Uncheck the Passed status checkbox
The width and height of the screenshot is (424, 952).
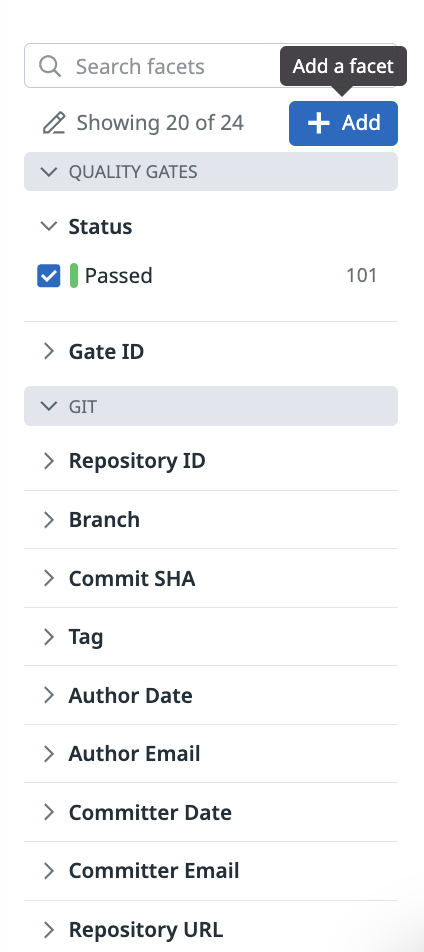tap(49, 276)
